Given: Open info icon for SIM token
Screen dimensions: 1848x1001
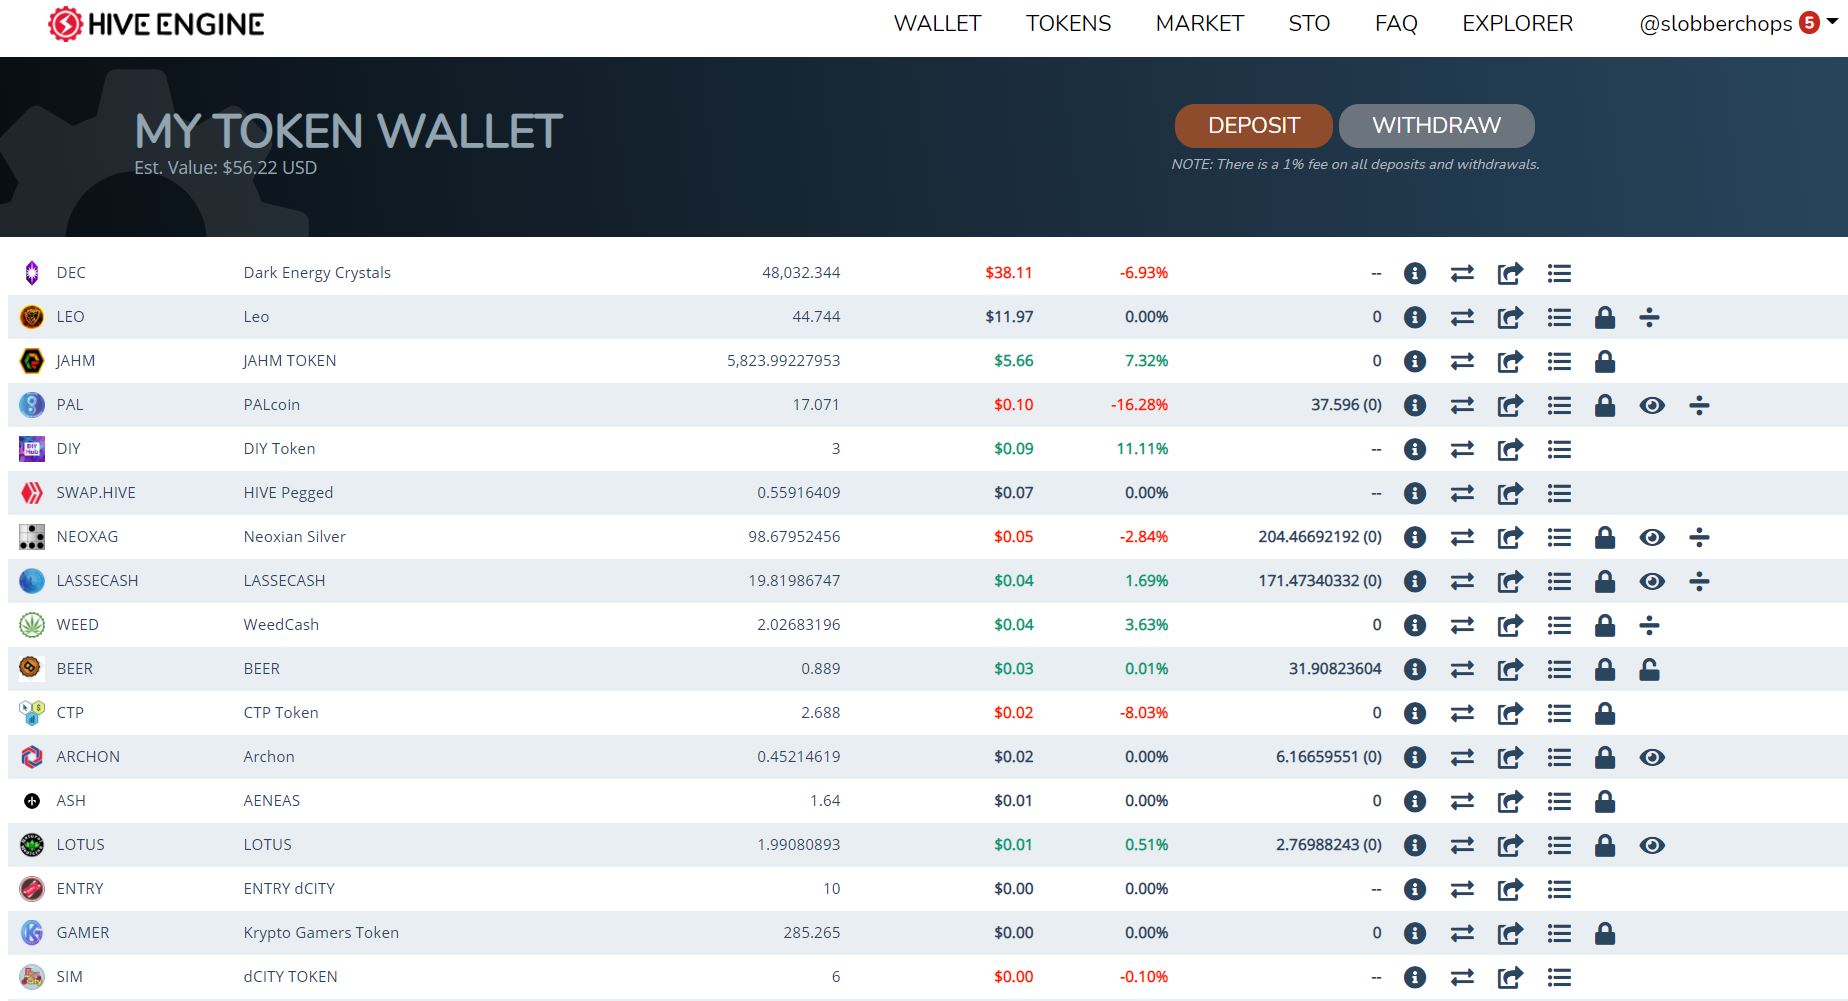Looking at the screenshot, I should point(1414,977).
